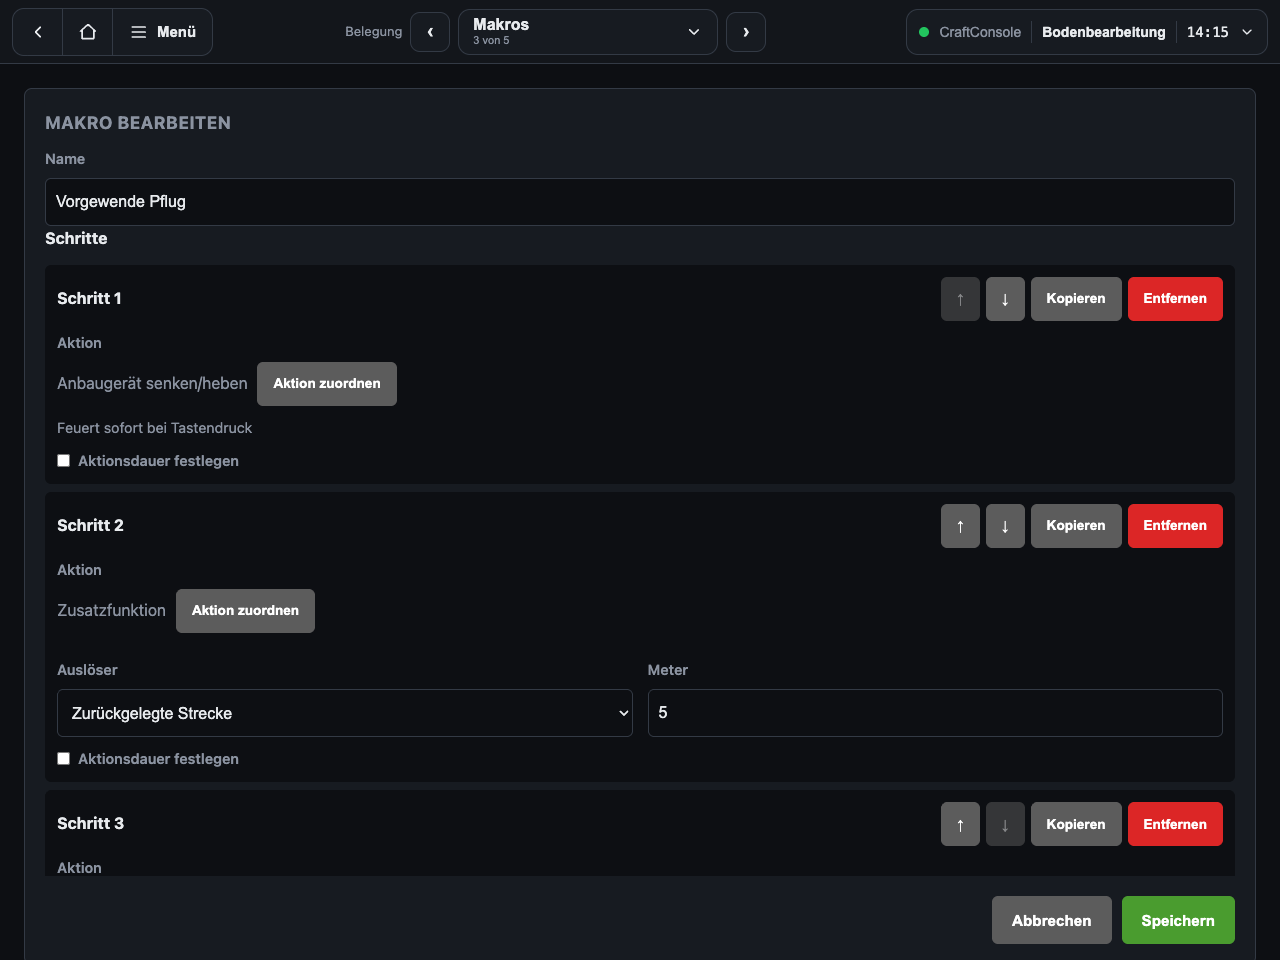The image size is (1280, 960).
Task: Open the home screen
Action: coord(88,32)
